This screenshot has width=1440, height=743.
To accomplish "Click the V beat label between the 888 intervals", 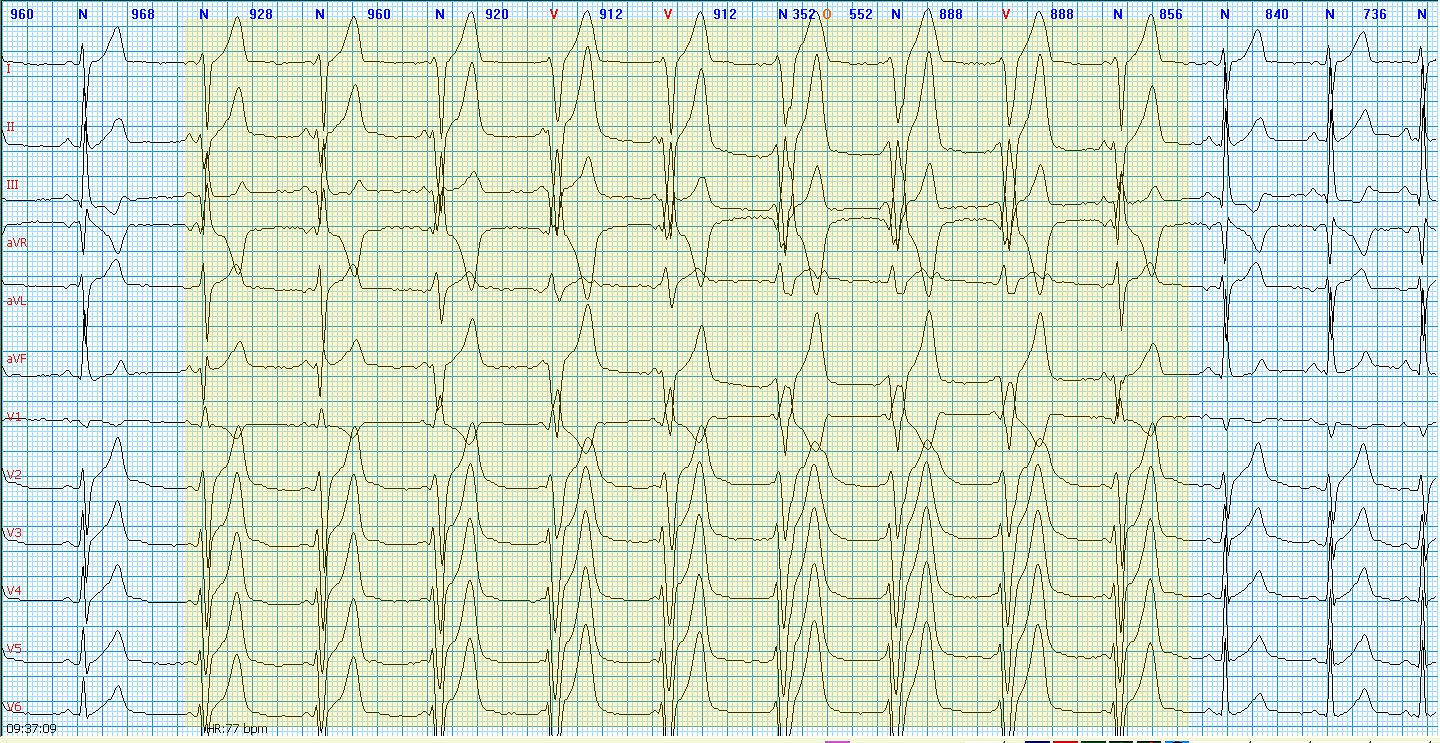I will pyautogui.click(x=1006, y=14).
